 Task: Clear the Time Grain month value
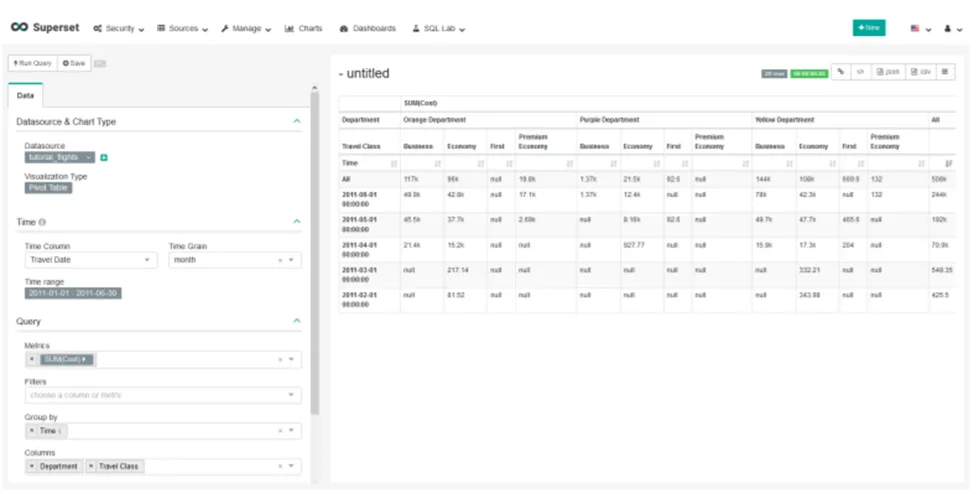[x=280, y=260]
